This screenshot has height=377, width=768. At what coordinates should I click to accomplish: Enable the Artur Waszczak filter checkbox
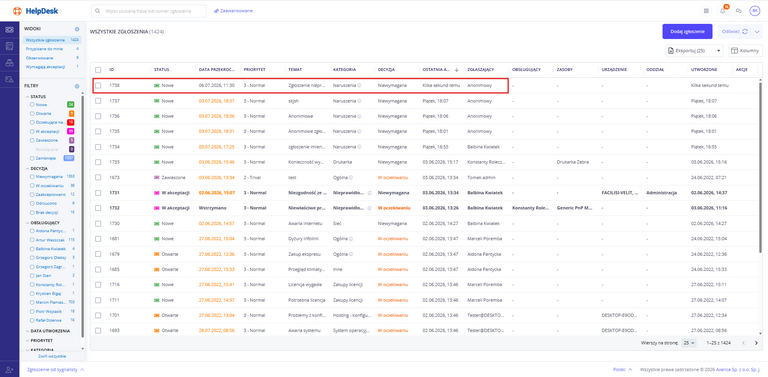[32, 240]
